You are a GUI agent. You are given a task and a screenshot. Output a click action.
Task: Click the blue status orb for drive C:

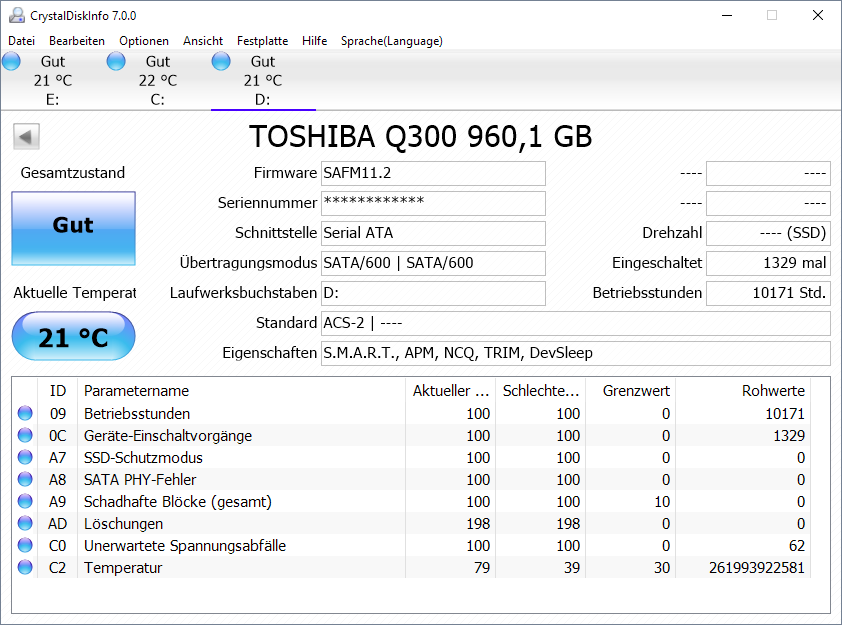click(x=116, y=61)
